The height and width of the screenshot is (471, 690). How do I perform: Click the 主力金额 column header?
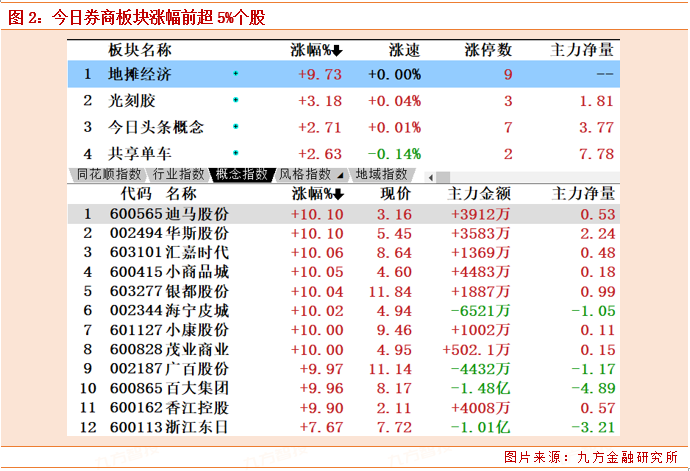pyautogui.click(x=479, y=194)
